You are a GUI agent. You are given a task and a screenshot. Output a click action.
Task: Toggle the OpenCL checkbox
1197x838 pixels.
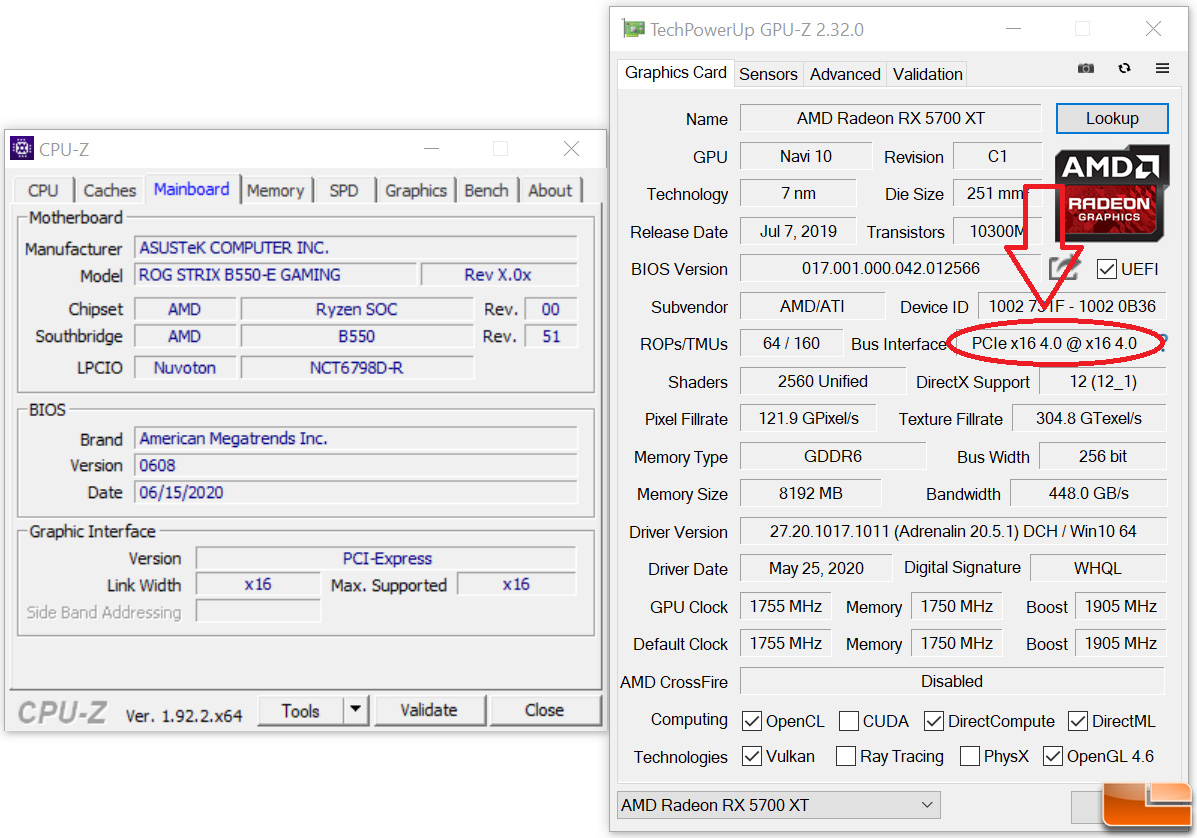click(x=752, y=721)
